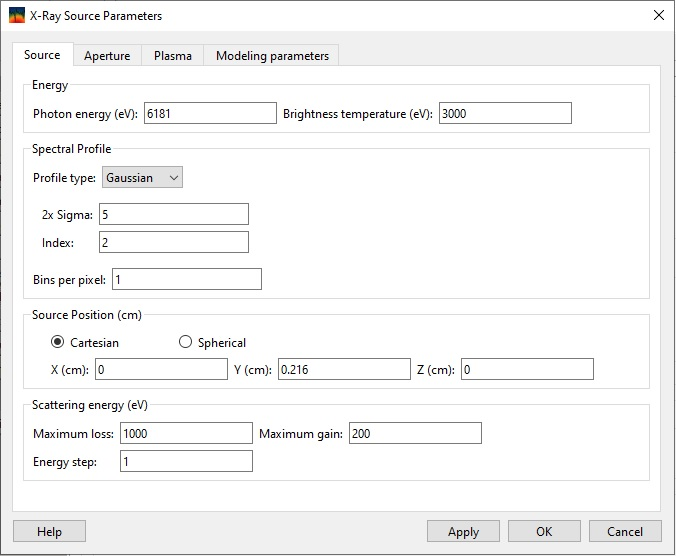Image resolution: width=676 pixels, height=556 pixels.
Task: Open the Modeling parameters tab
Action: 272,56
